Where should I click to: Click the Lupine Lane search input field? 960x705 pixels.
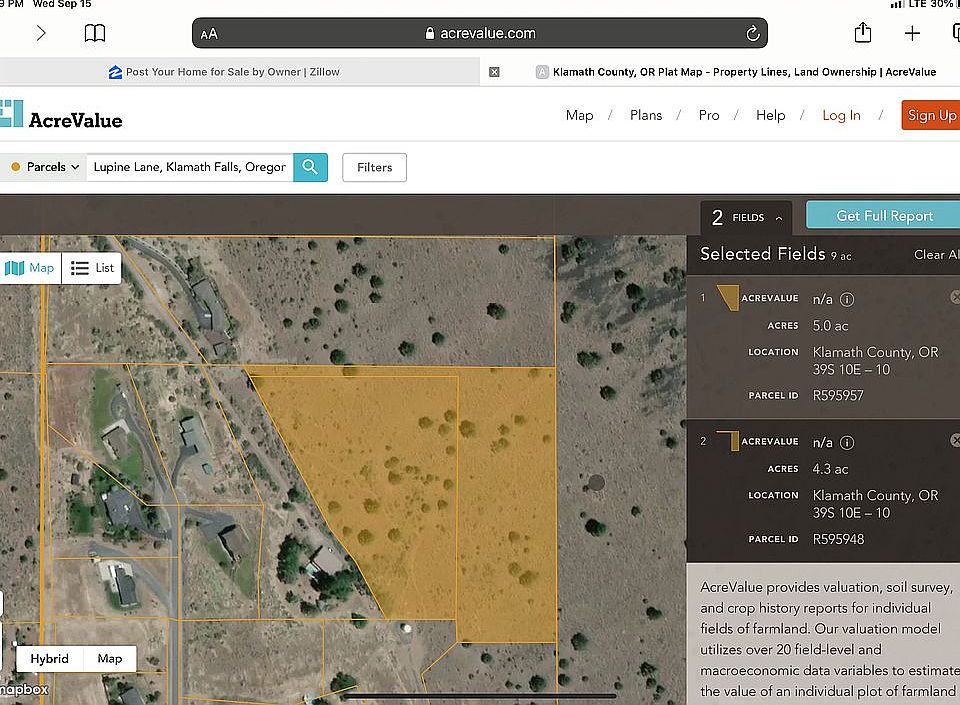tap(190, 167)
